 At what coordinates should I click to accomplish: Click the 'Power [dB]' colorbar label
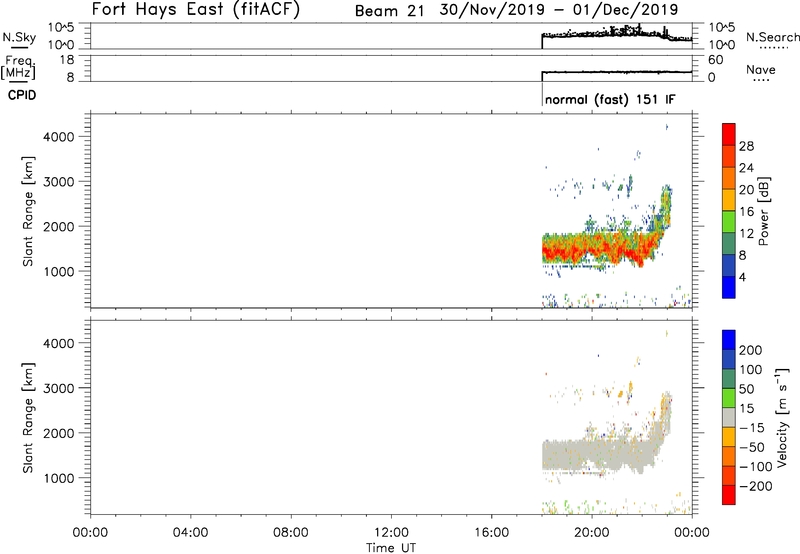pyautogui.click(x=764, y=211)
